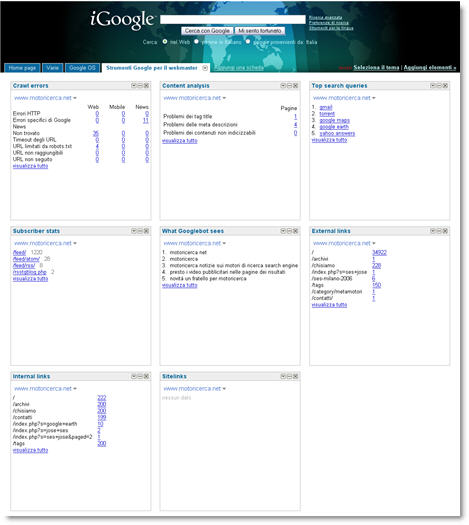Select the 'nel Web' search radio button

[165, 42]
